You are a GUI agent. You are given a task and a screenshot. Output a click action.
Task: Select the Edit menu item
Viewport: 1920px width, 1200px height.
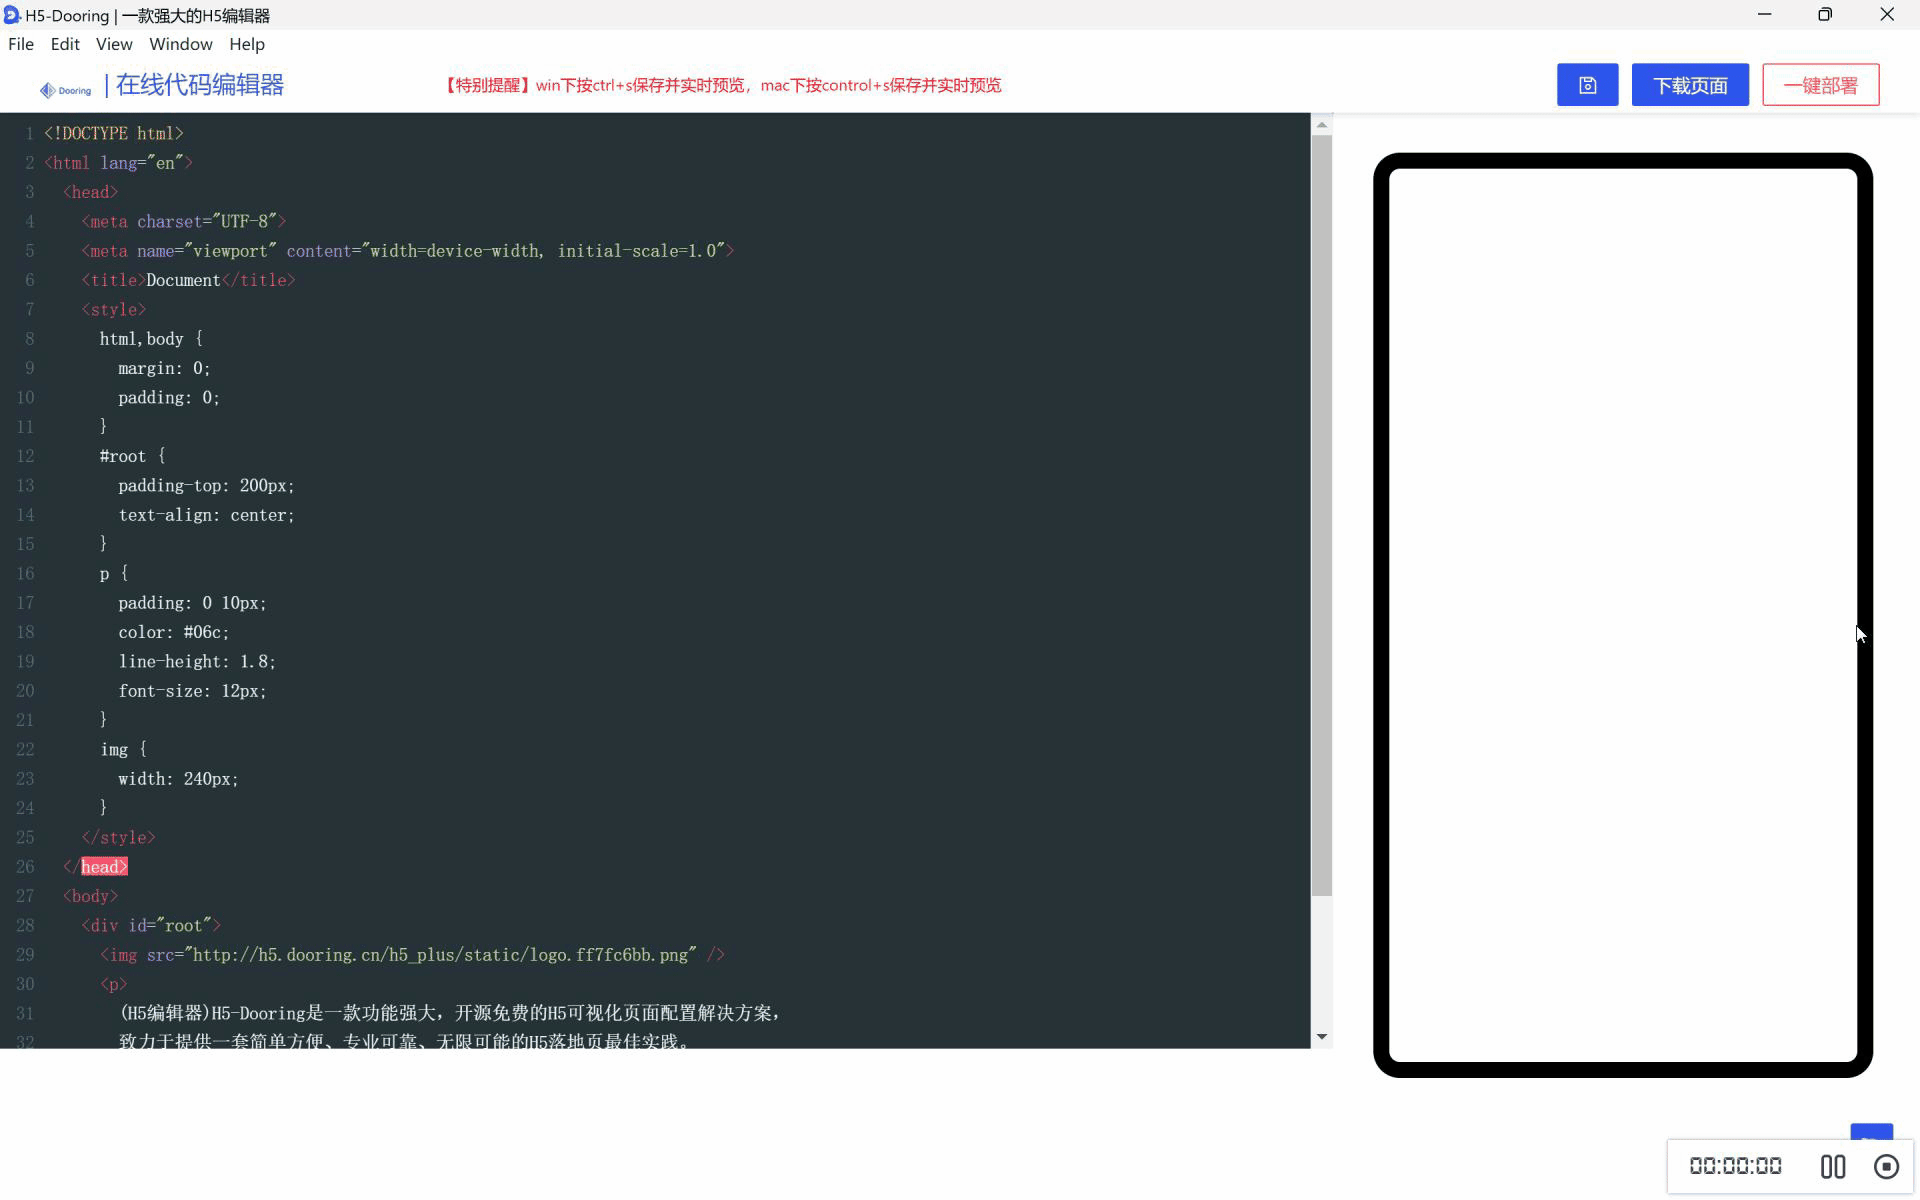65,44
